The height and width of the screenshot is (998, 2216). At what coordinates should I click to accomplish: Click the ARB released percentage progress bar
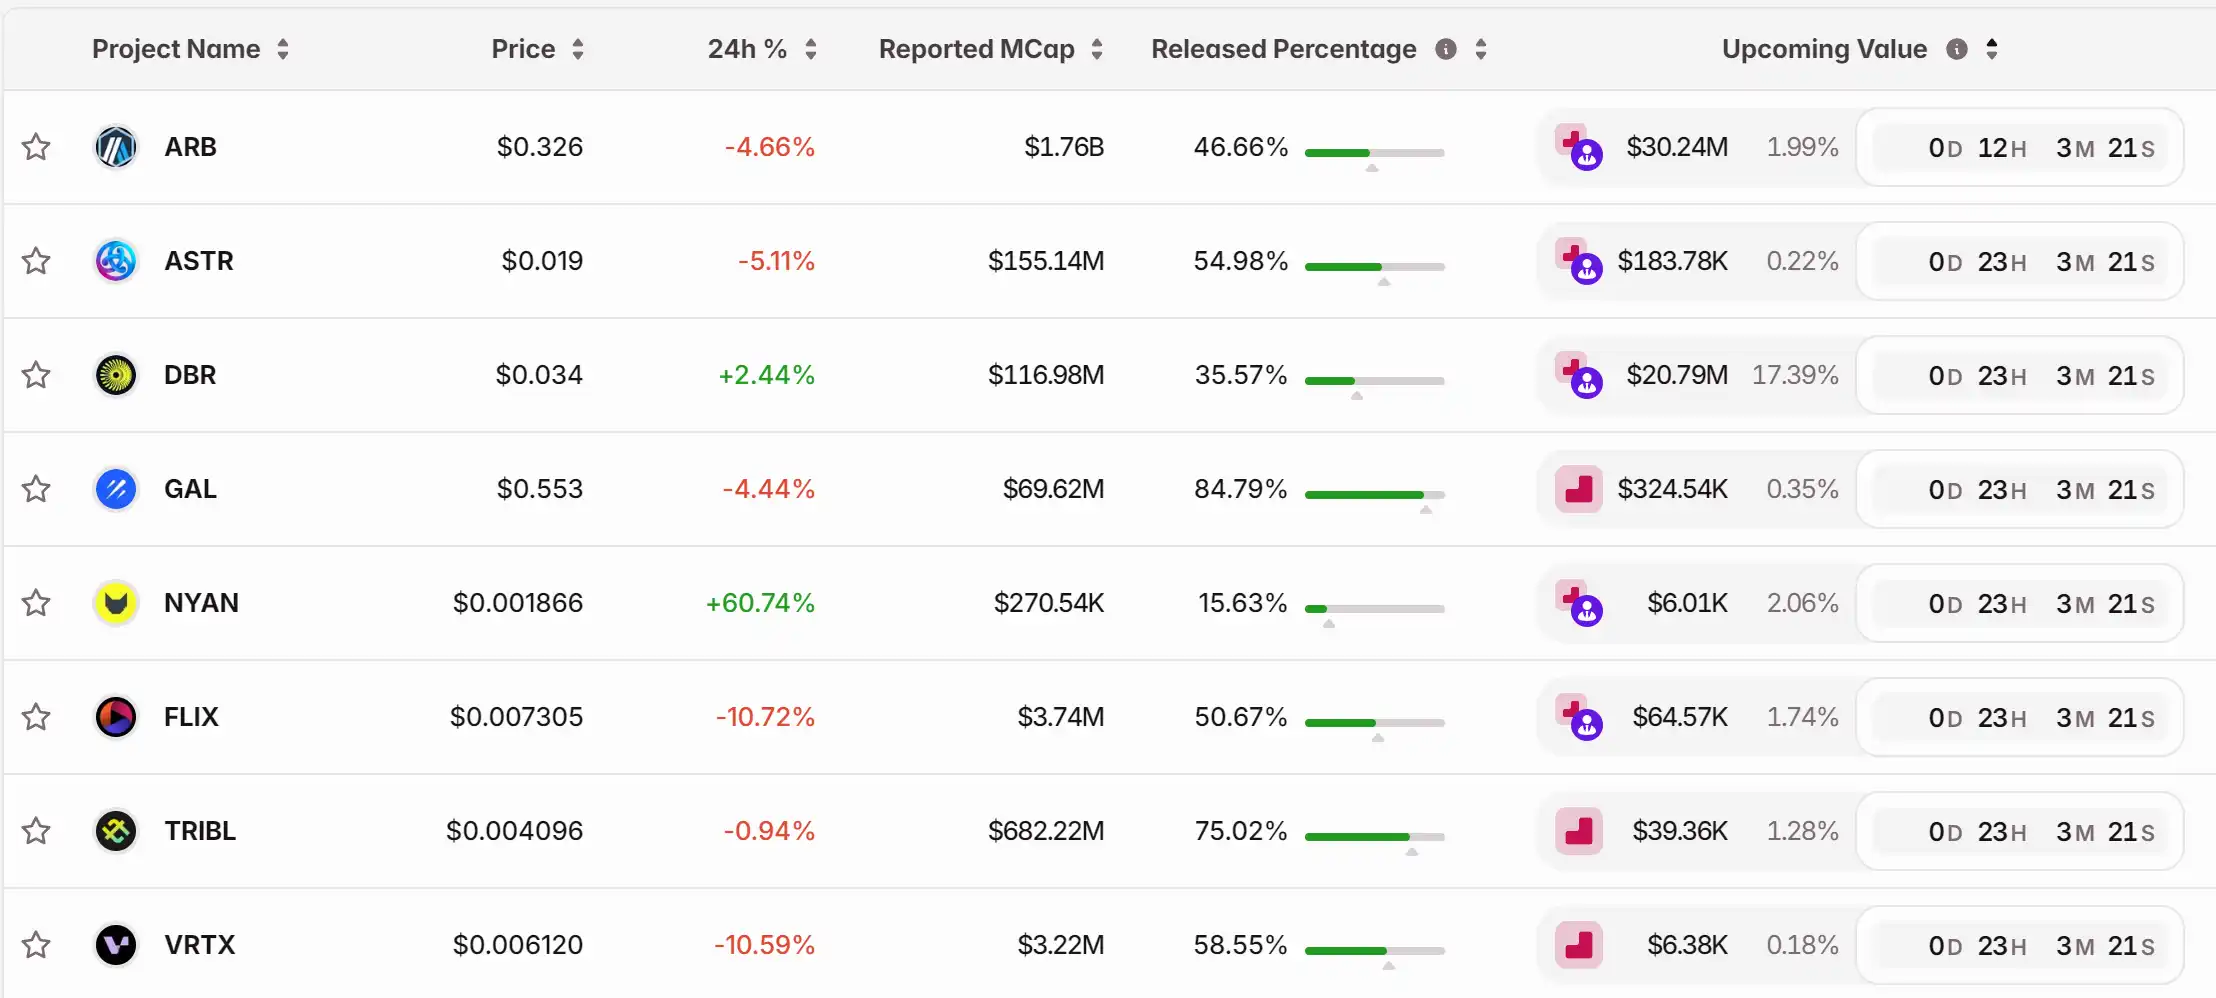tap(1374, 153)
